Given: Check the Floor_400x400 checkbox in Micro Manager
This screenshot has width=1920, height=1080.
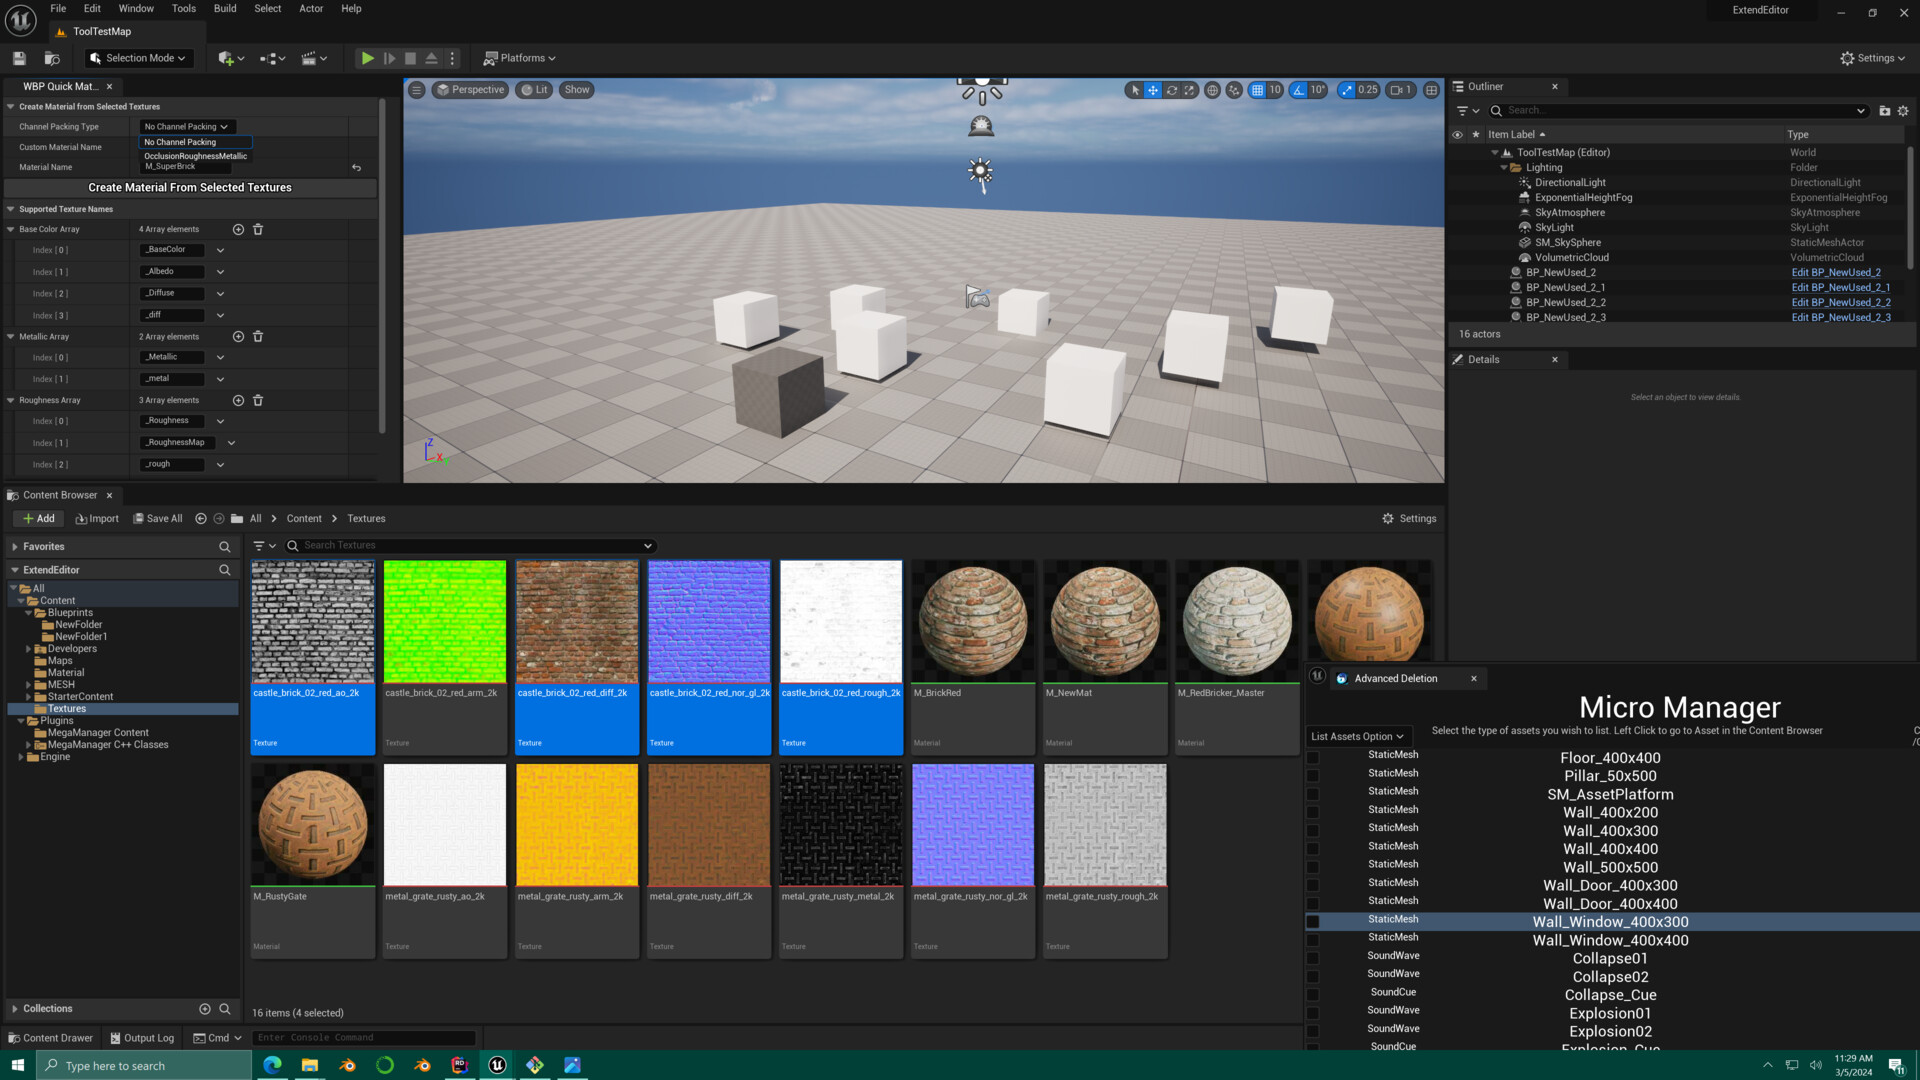Looking at the screenshot, I should pos(1312,757).
